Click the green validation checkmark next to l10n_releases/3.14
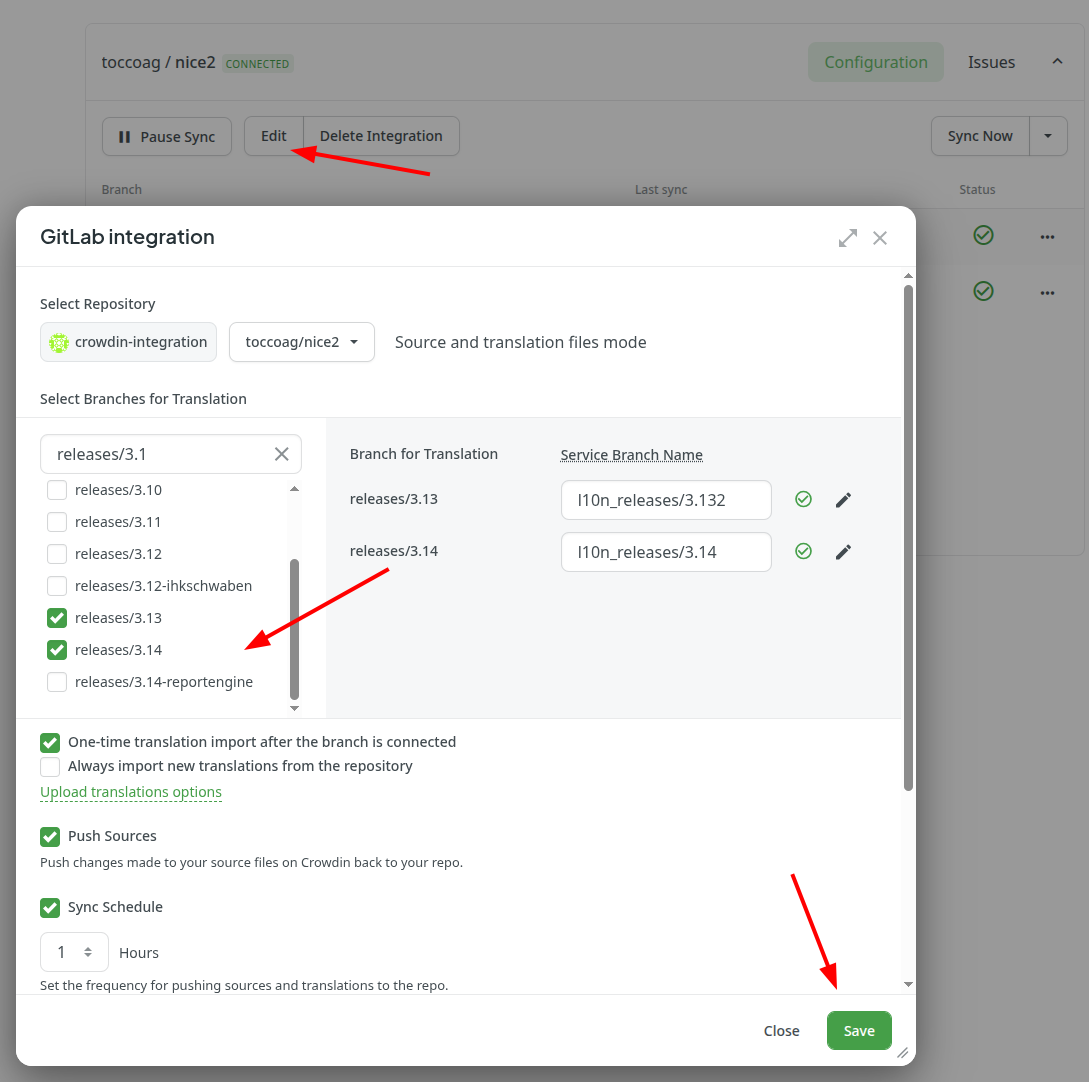Image resolution: width=1089 pixels, height=1082 pixels. 803,551
